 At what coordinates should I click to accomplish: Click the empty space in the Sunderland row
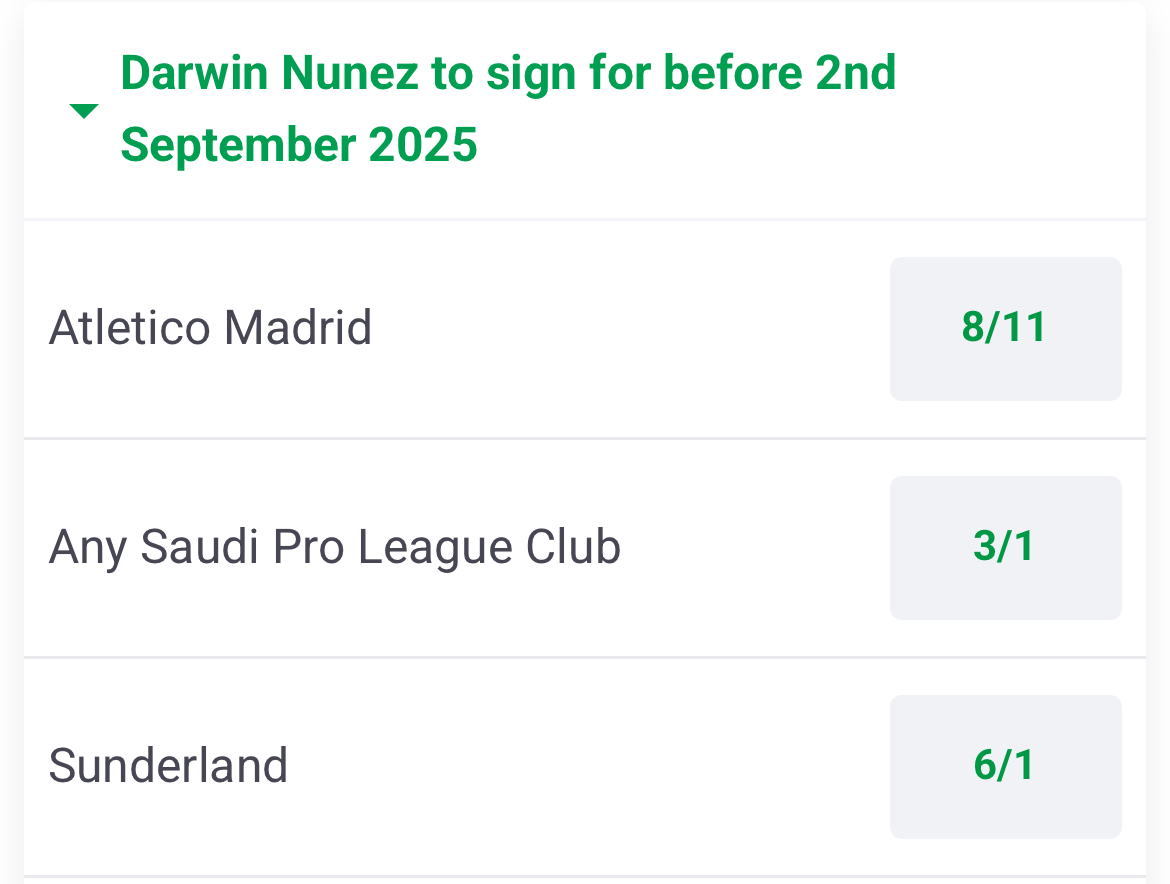coord(589,767)
